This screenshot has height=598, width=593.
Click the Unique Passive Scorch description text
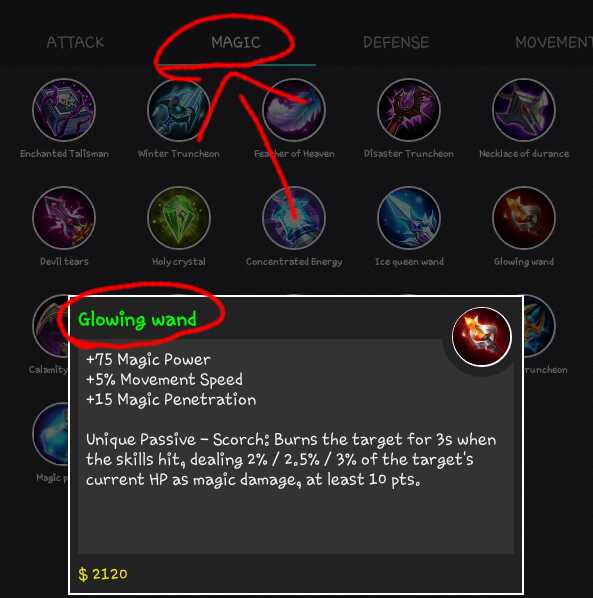pyautogui.click(x=291, y=460)
